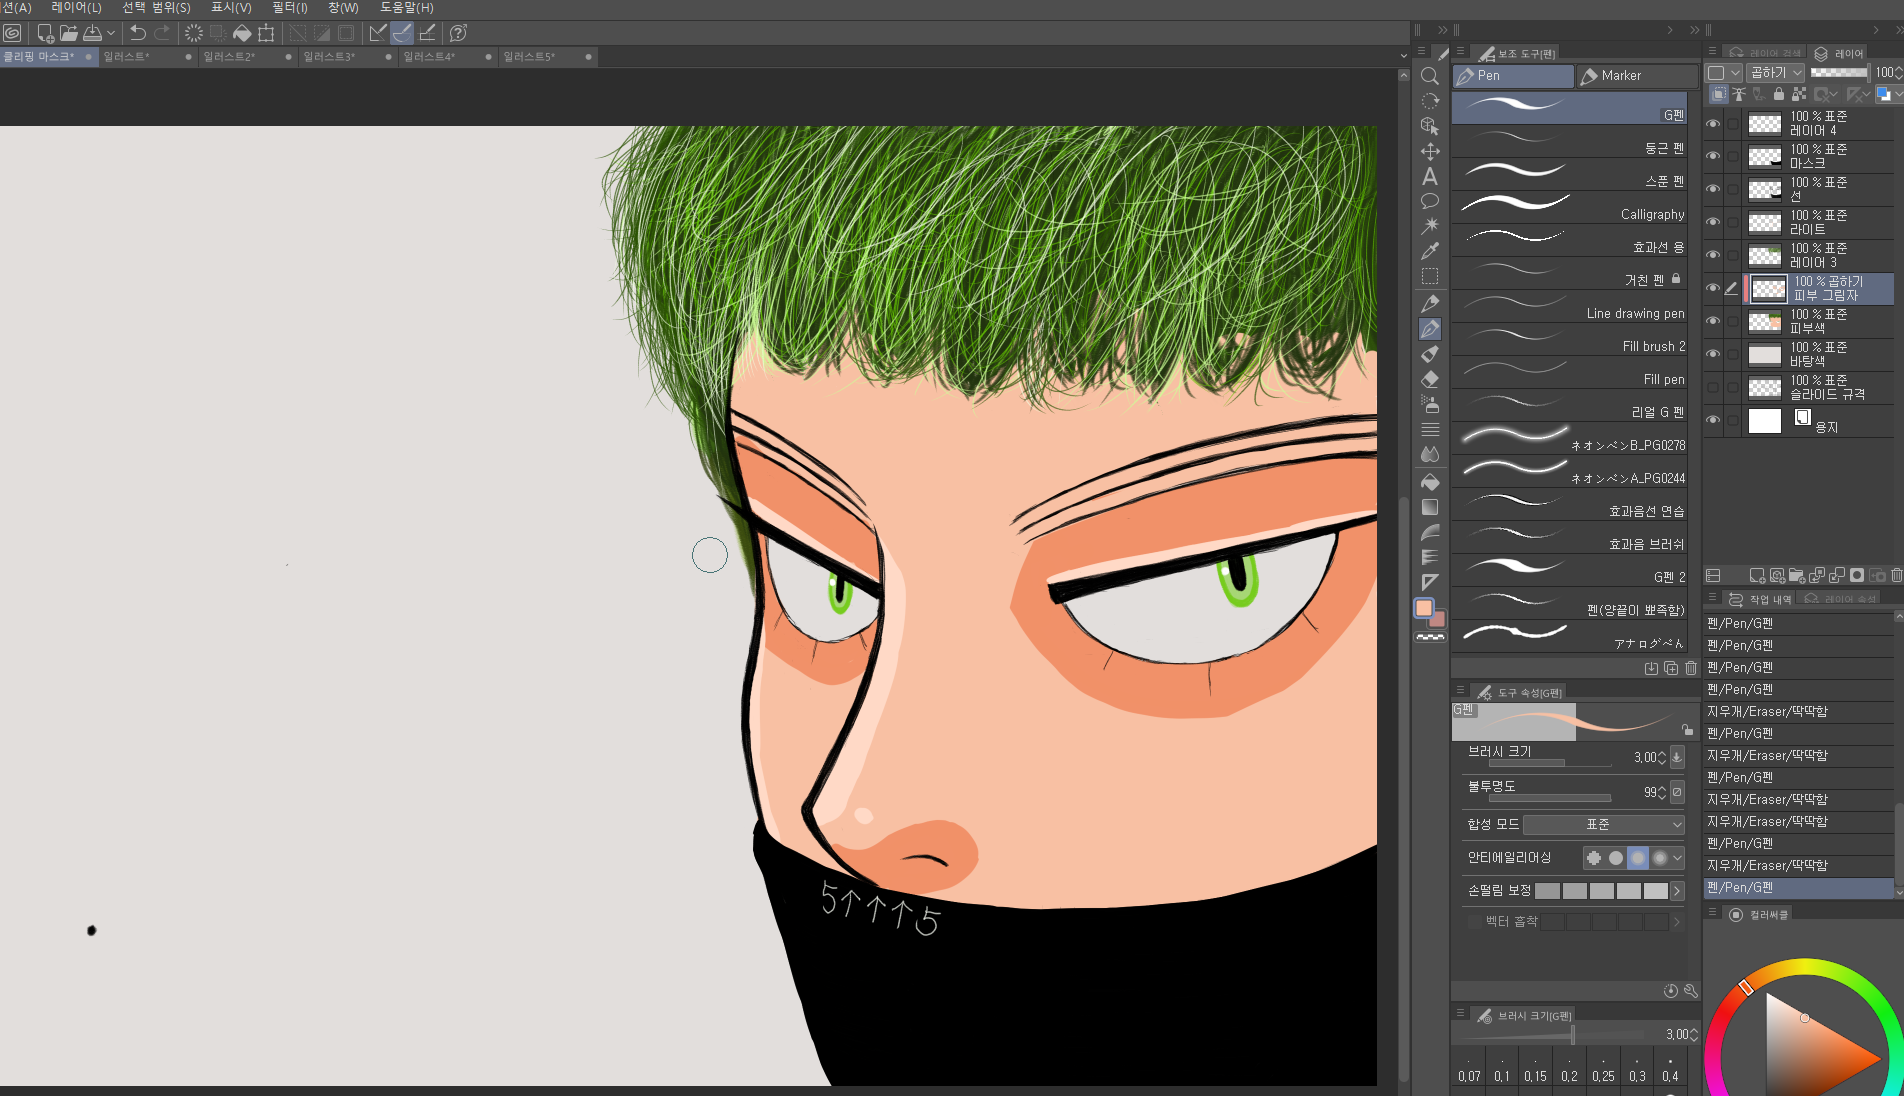1904x1096 pixels.
Task: Click the Redo arrow in command bar
Action: pyautogui.click(x=162, y=33)
